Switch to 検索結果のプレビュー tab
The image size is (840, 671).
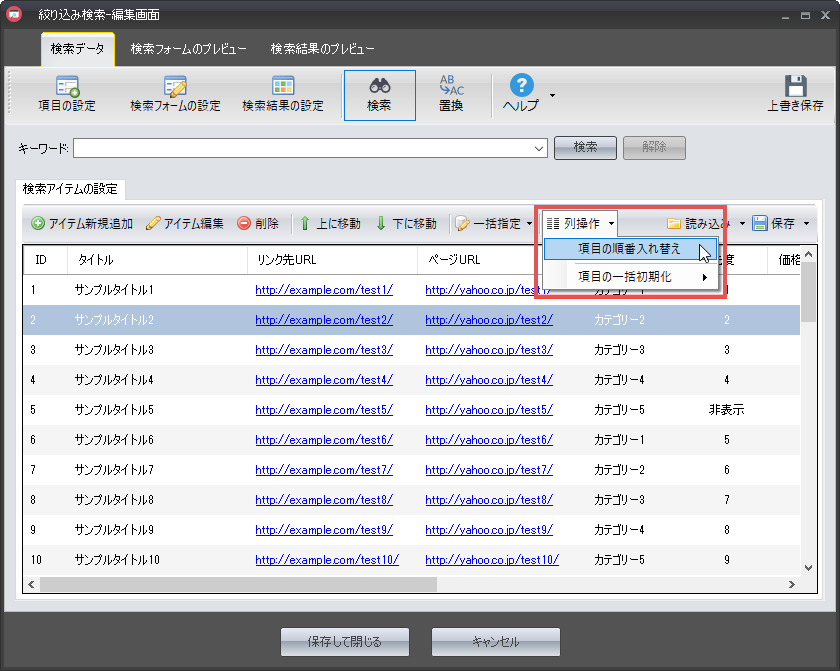pyautogui.click(x=322, y=48)
